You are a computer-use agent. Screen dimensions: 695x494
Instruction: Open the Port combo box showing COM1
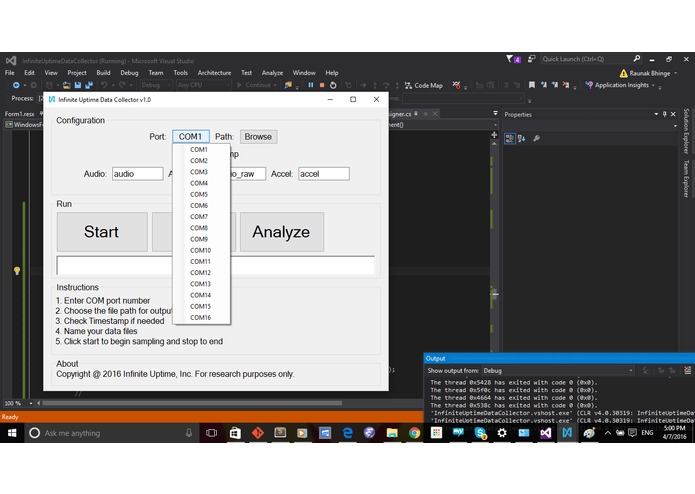[191, 136]
